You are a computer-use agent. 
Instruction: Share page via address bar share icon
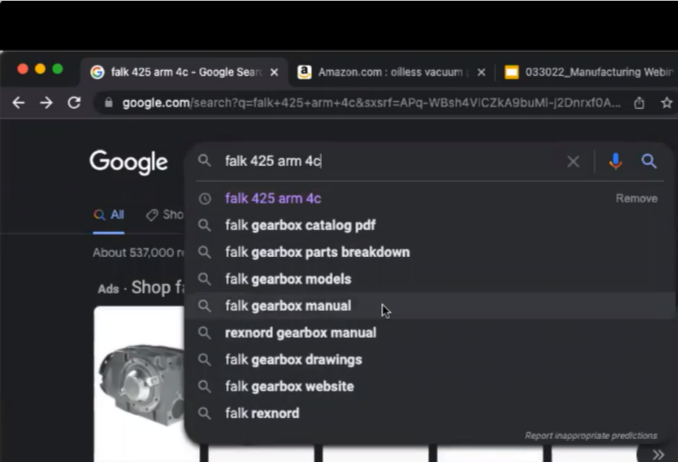[639, 103]
